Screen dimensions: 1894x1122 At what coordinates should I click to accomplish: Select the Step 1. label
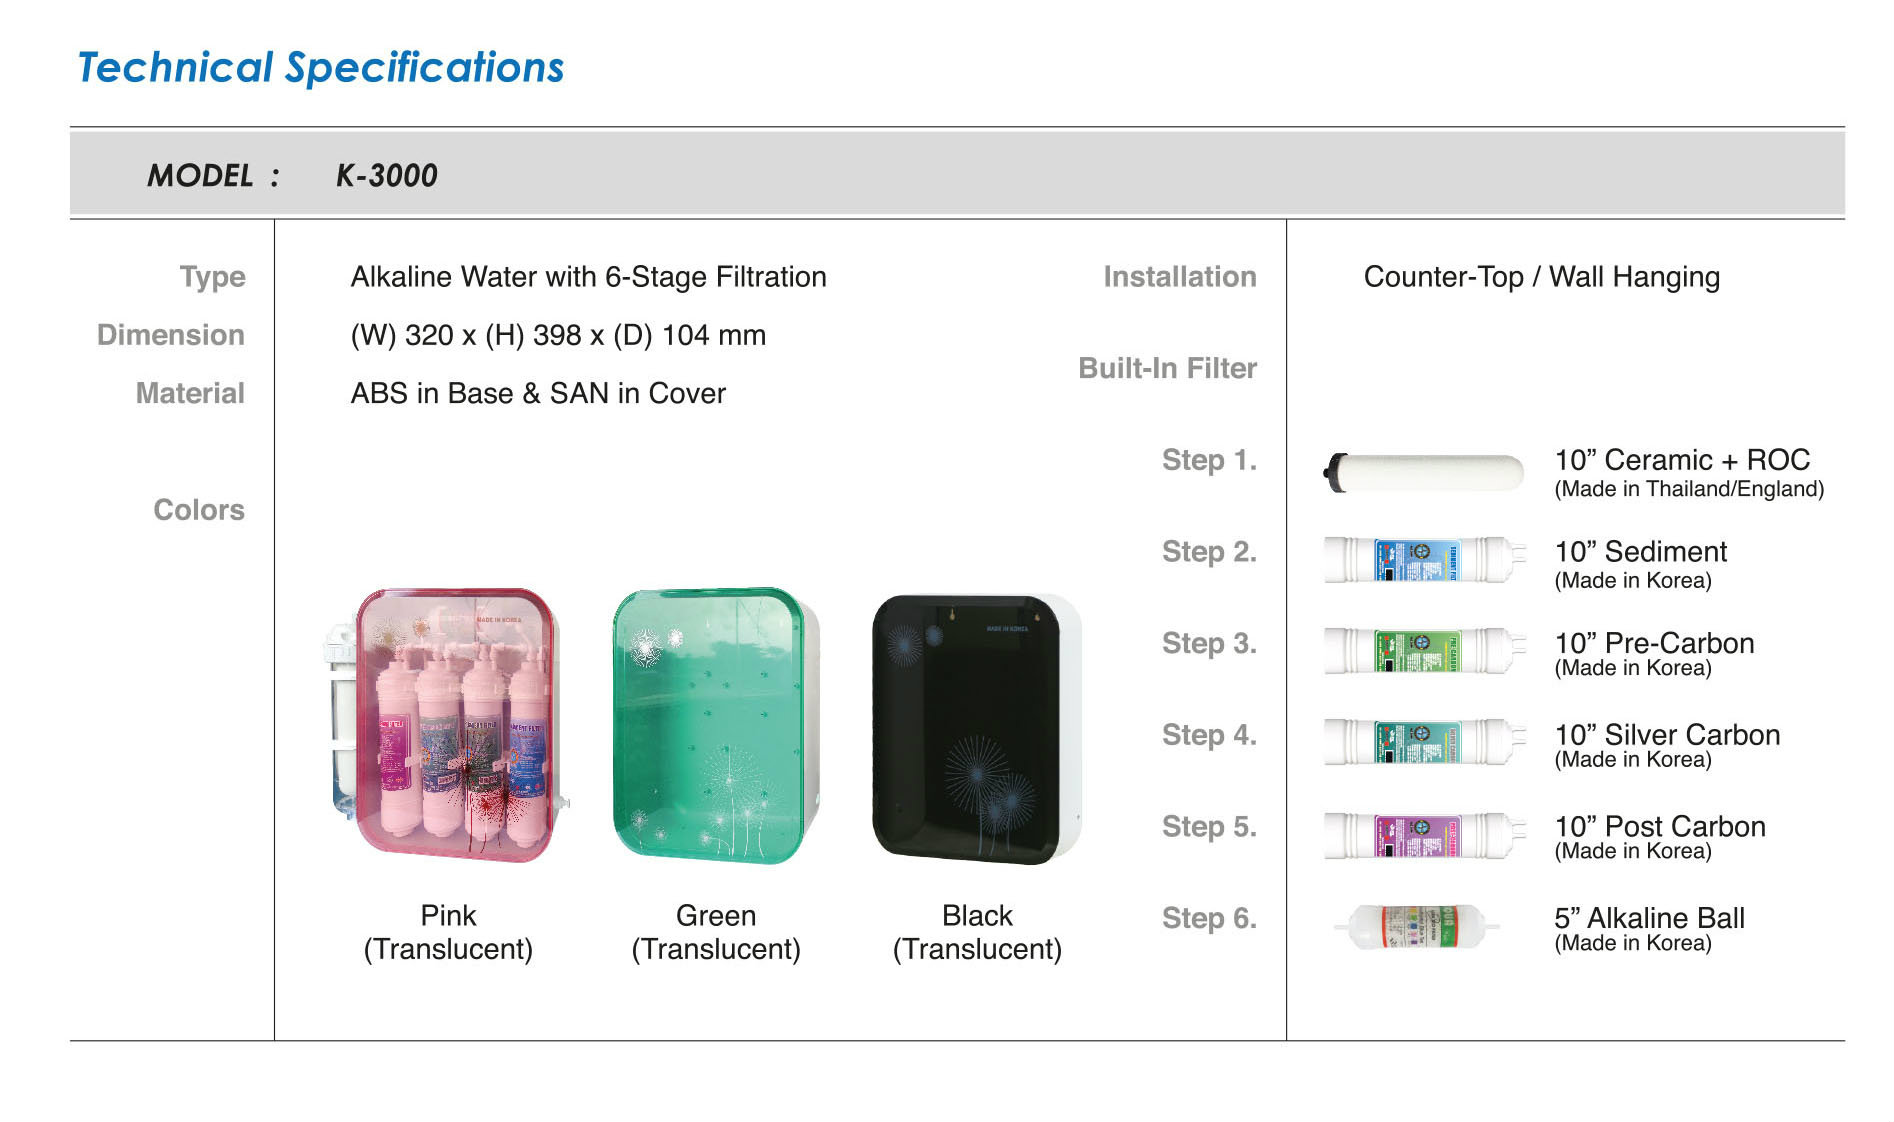[x=1209, y=460]
